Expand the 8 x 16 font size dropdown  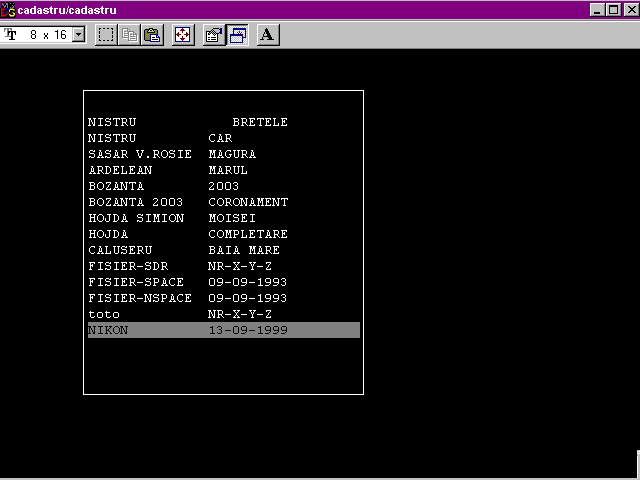[79, 35]
